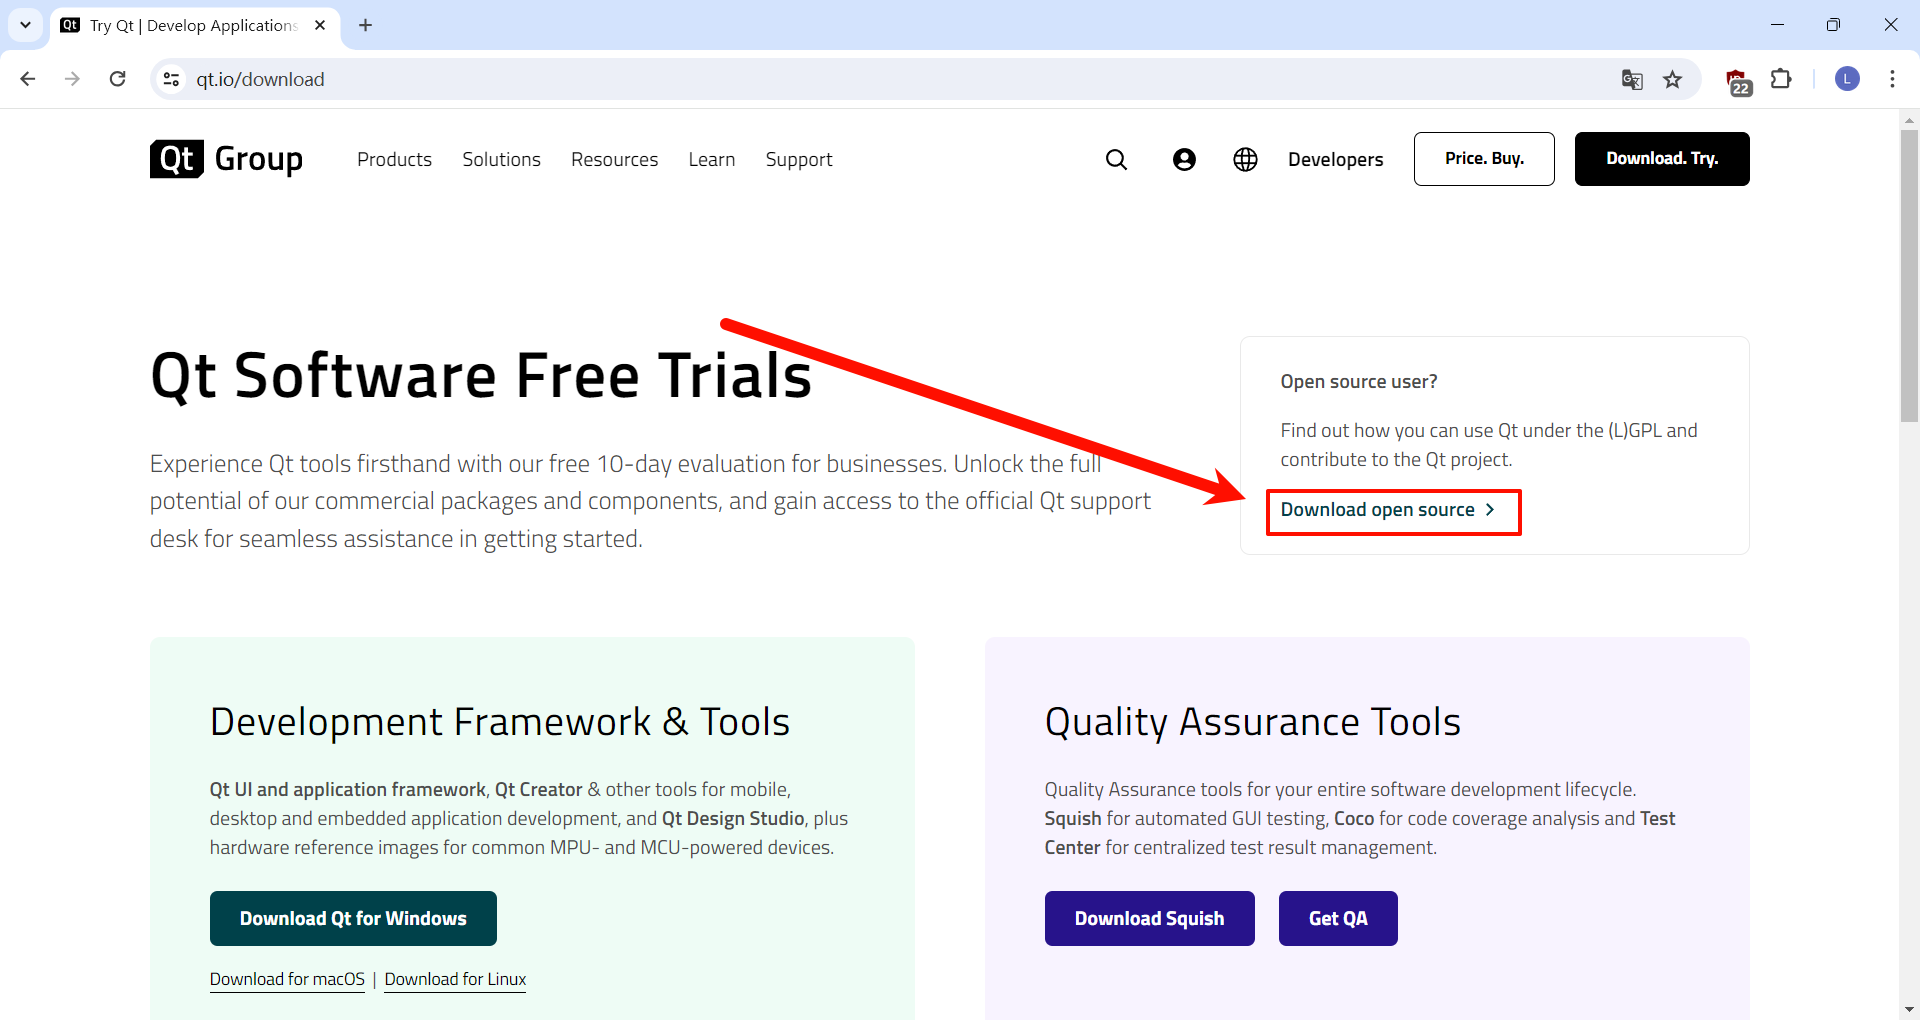Bookmark this page with the star icon
This screenshot has height=1020, width=1920.
1672,80
